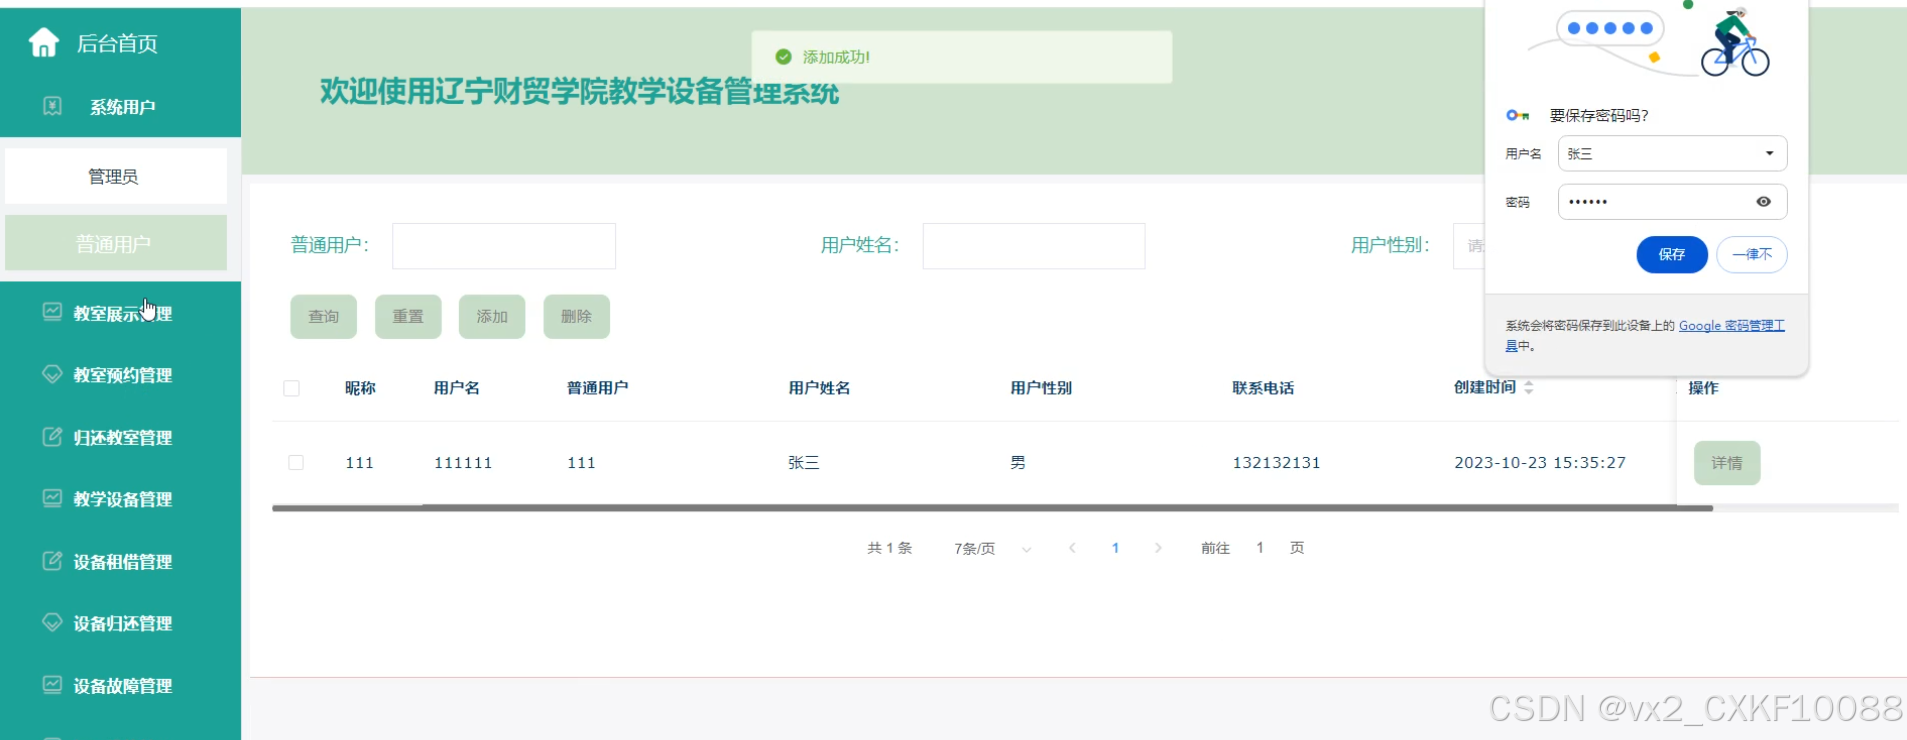
Task: Go to the previous page arrow
Action: pos(1072,548)
